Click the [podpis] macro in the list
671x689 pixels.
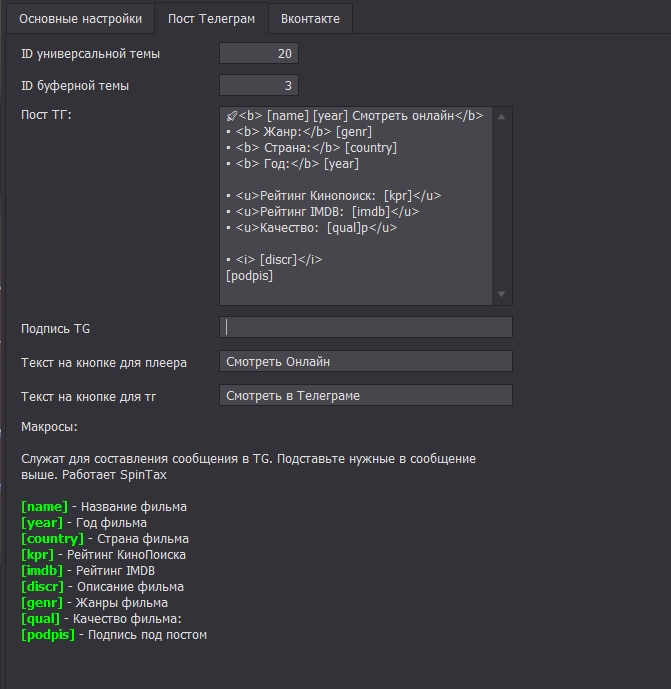(47, 635)
